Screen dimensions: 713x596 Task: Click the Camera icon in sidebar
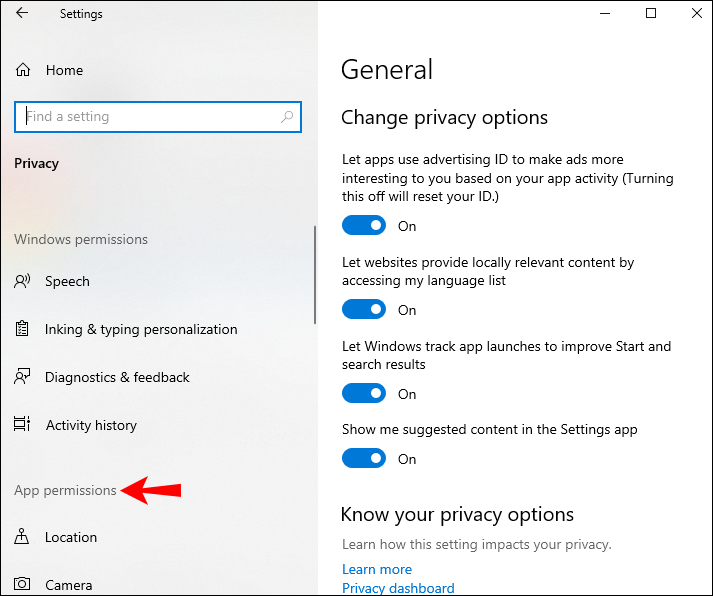pyautogui.click(x=22, y=585)
